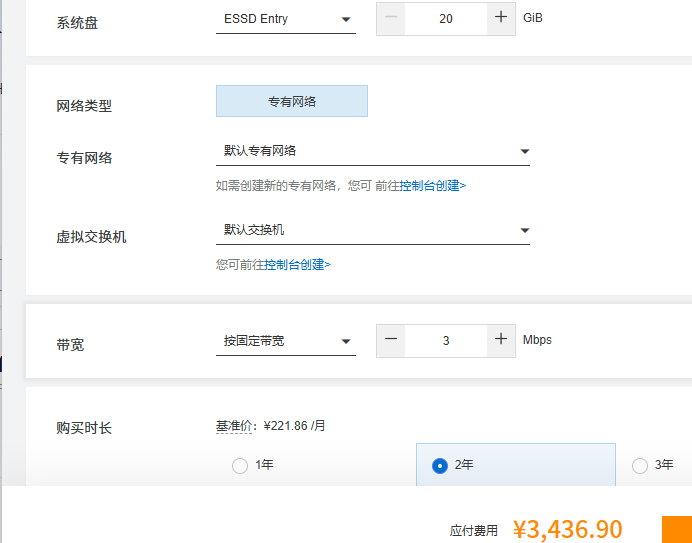Viewport: 692px width, 543px height.
Task: Expand the 默认交换机 dropdown
Action: pyautogui.click(x=373, y=230)
